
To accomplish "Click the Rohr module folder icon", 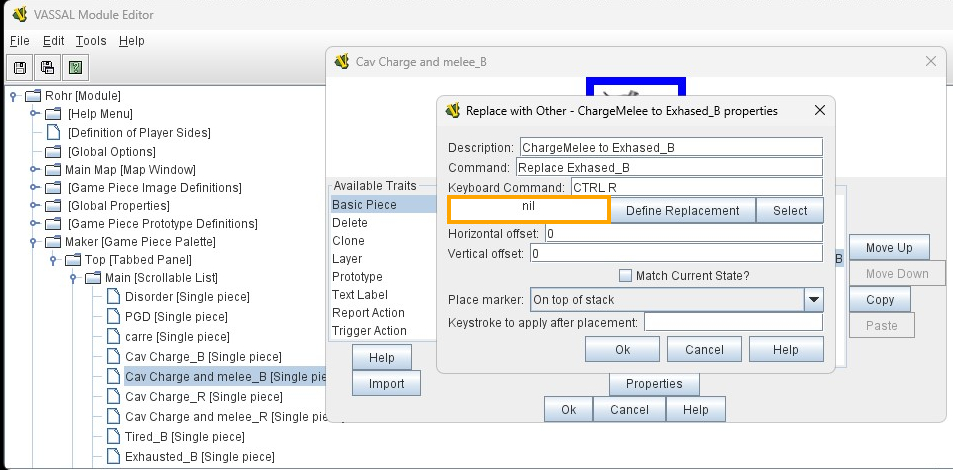I will 32,96.
